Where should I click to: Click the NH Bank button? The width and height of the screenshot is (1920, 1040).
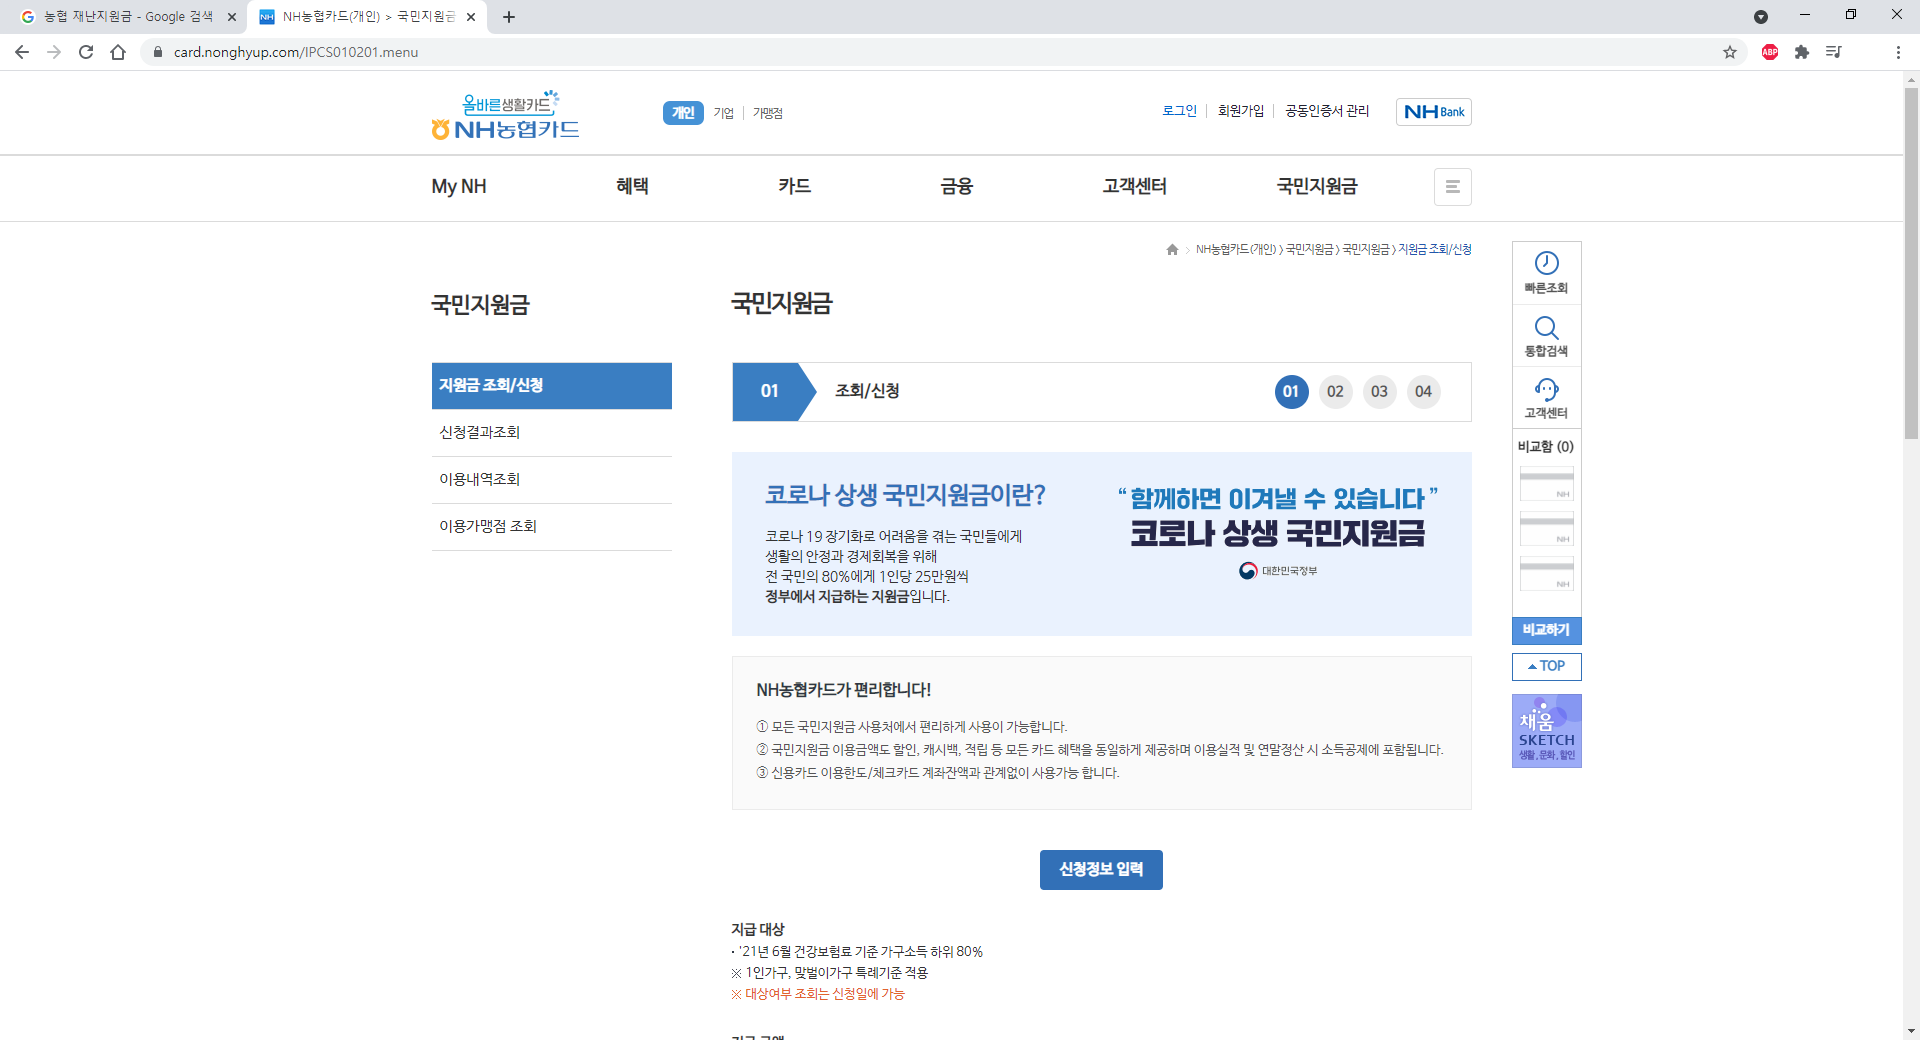click(1434, 112)
